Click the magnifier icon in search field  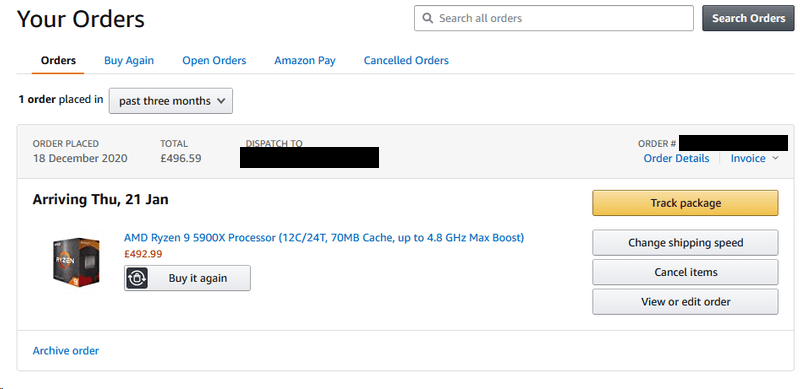pyautogui.click(x=428, y=18)
